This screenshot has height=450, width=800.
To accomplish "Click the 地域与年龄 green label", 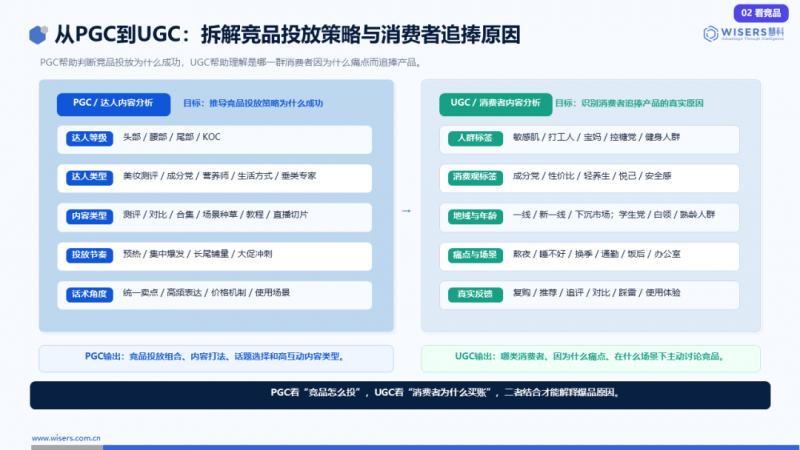I will click(475, 216).
